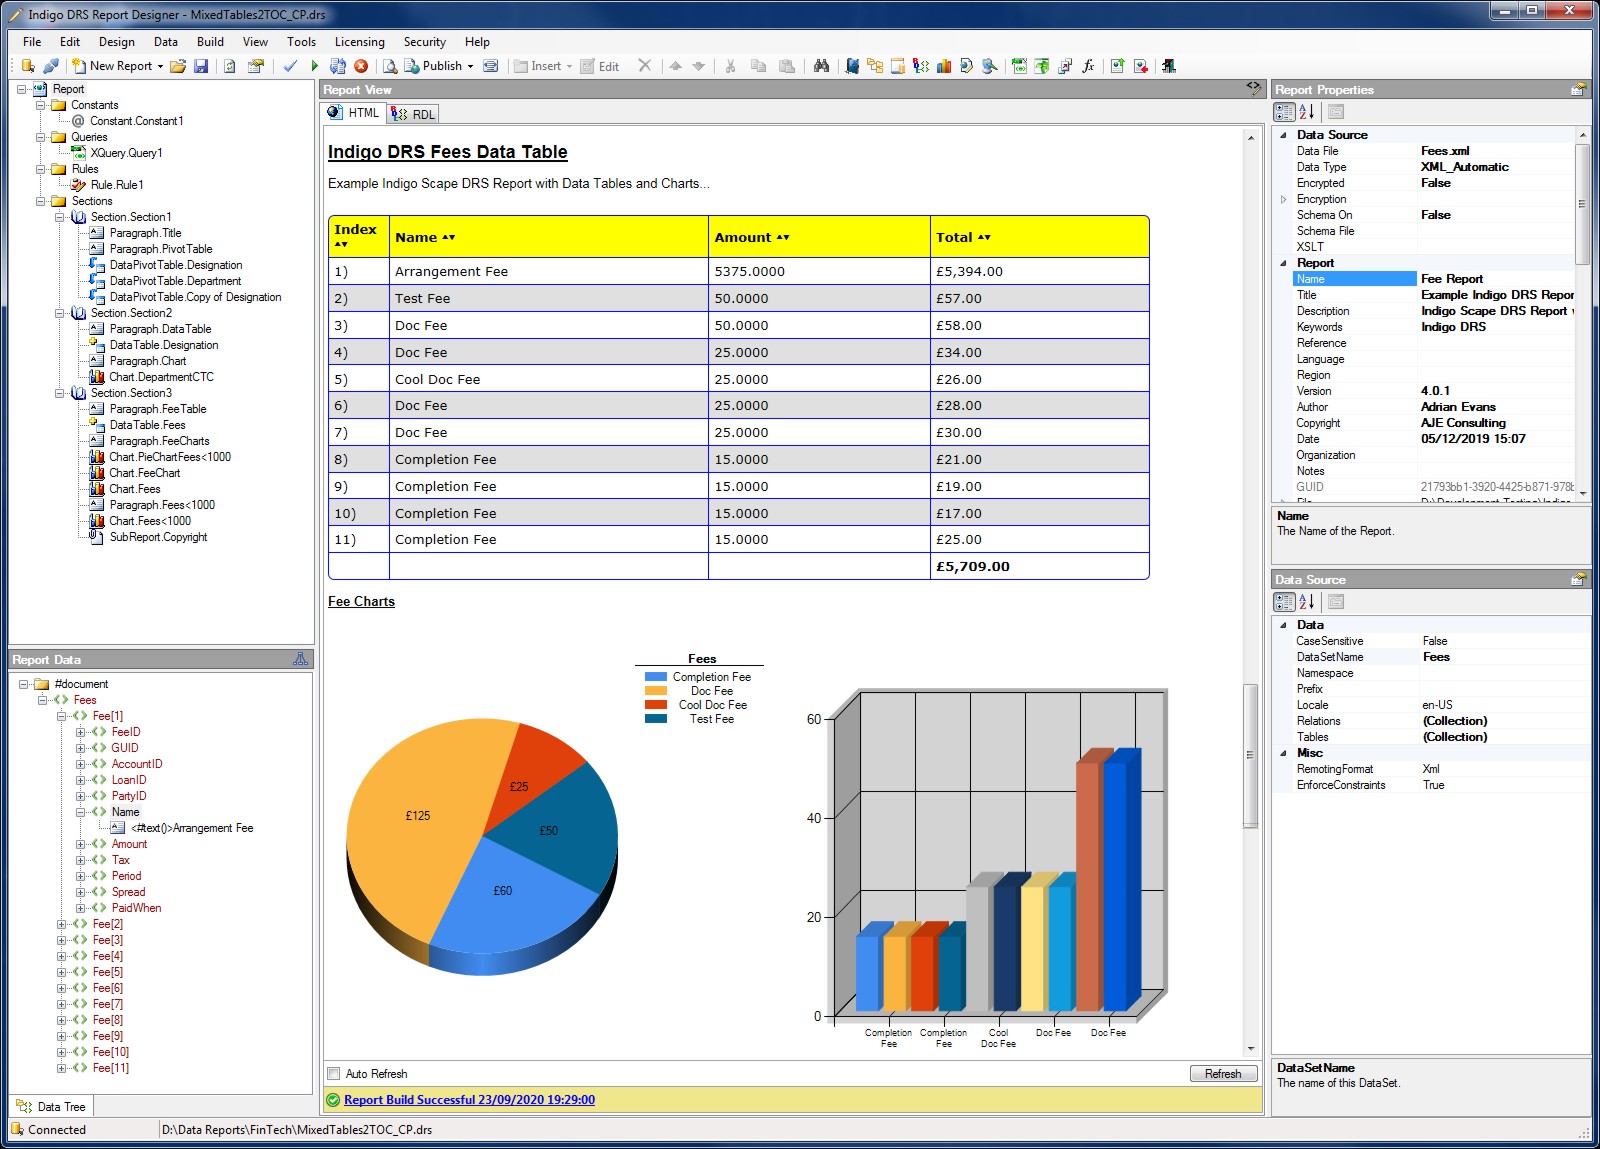
Task: Click the green Run report arrow
Action: click(x=314, y=66)
